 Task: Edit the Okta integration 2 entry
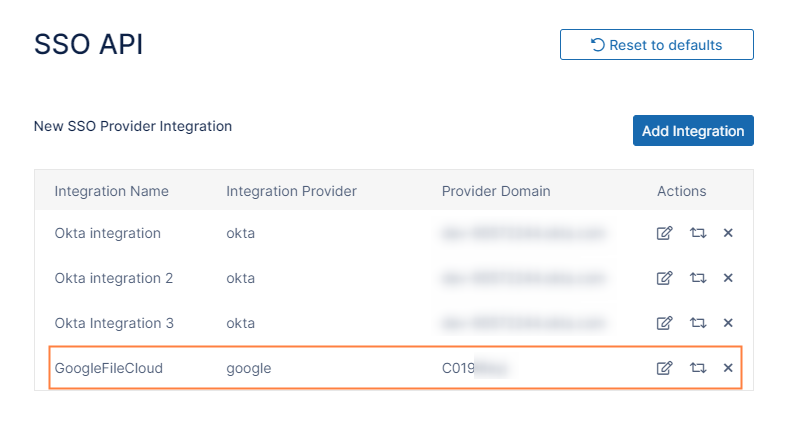click(664, 278)
